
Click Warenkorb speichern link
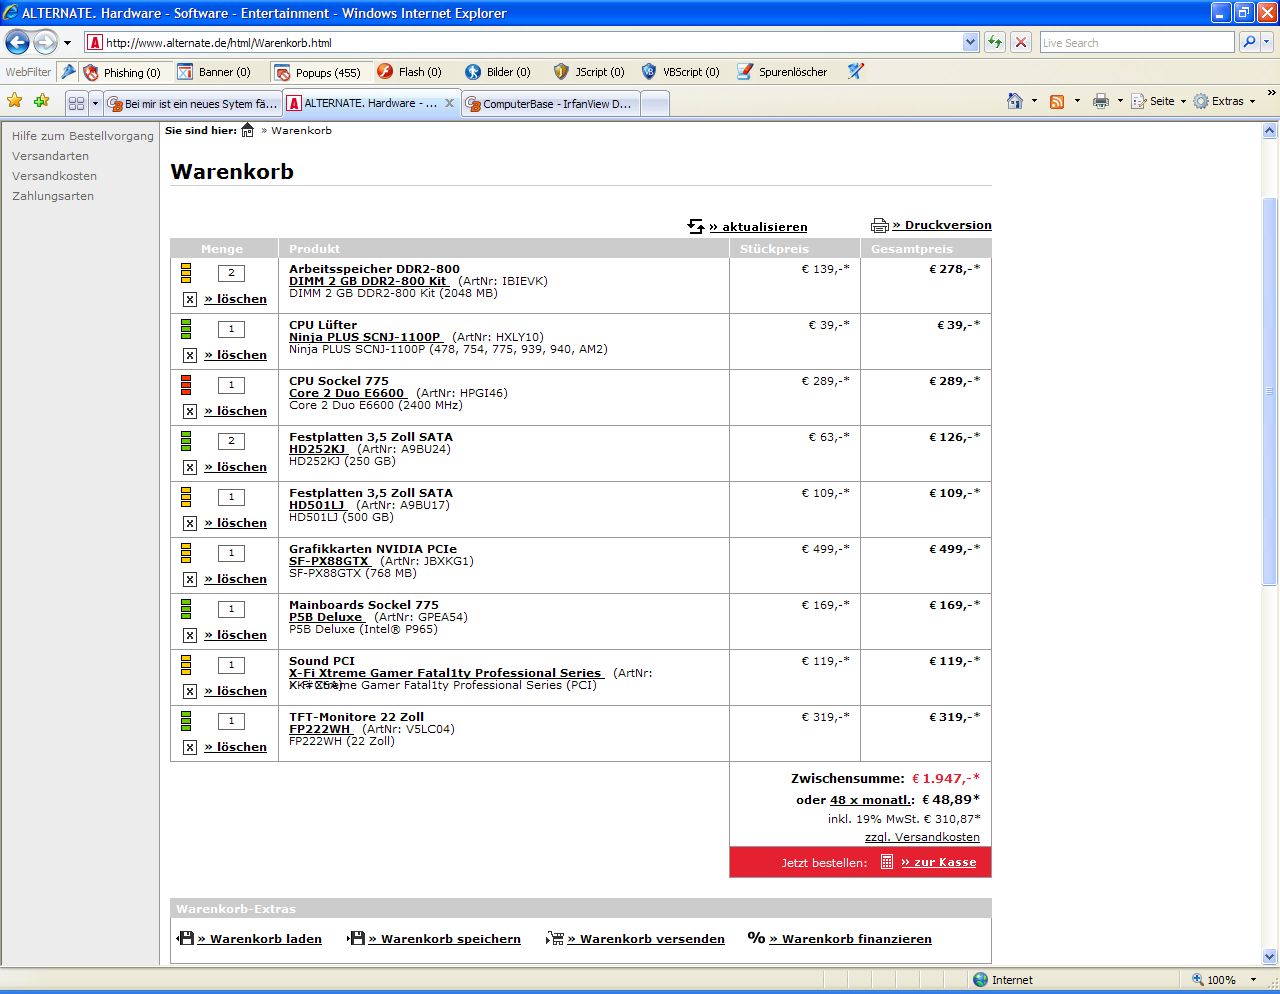pyautogui.click(x=444, y=939)
